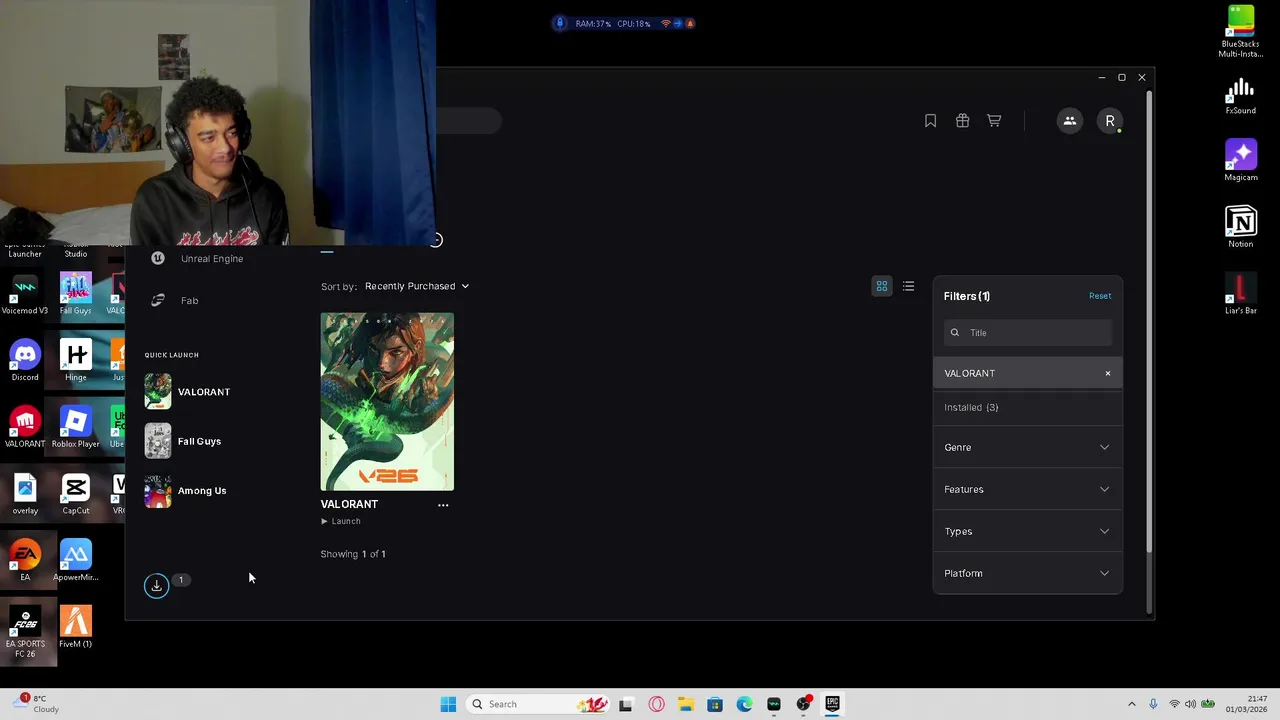Launch VALORANT from Quick Launch
Viewport: 1280px width, 720px height.
click(x=188, y=392)
